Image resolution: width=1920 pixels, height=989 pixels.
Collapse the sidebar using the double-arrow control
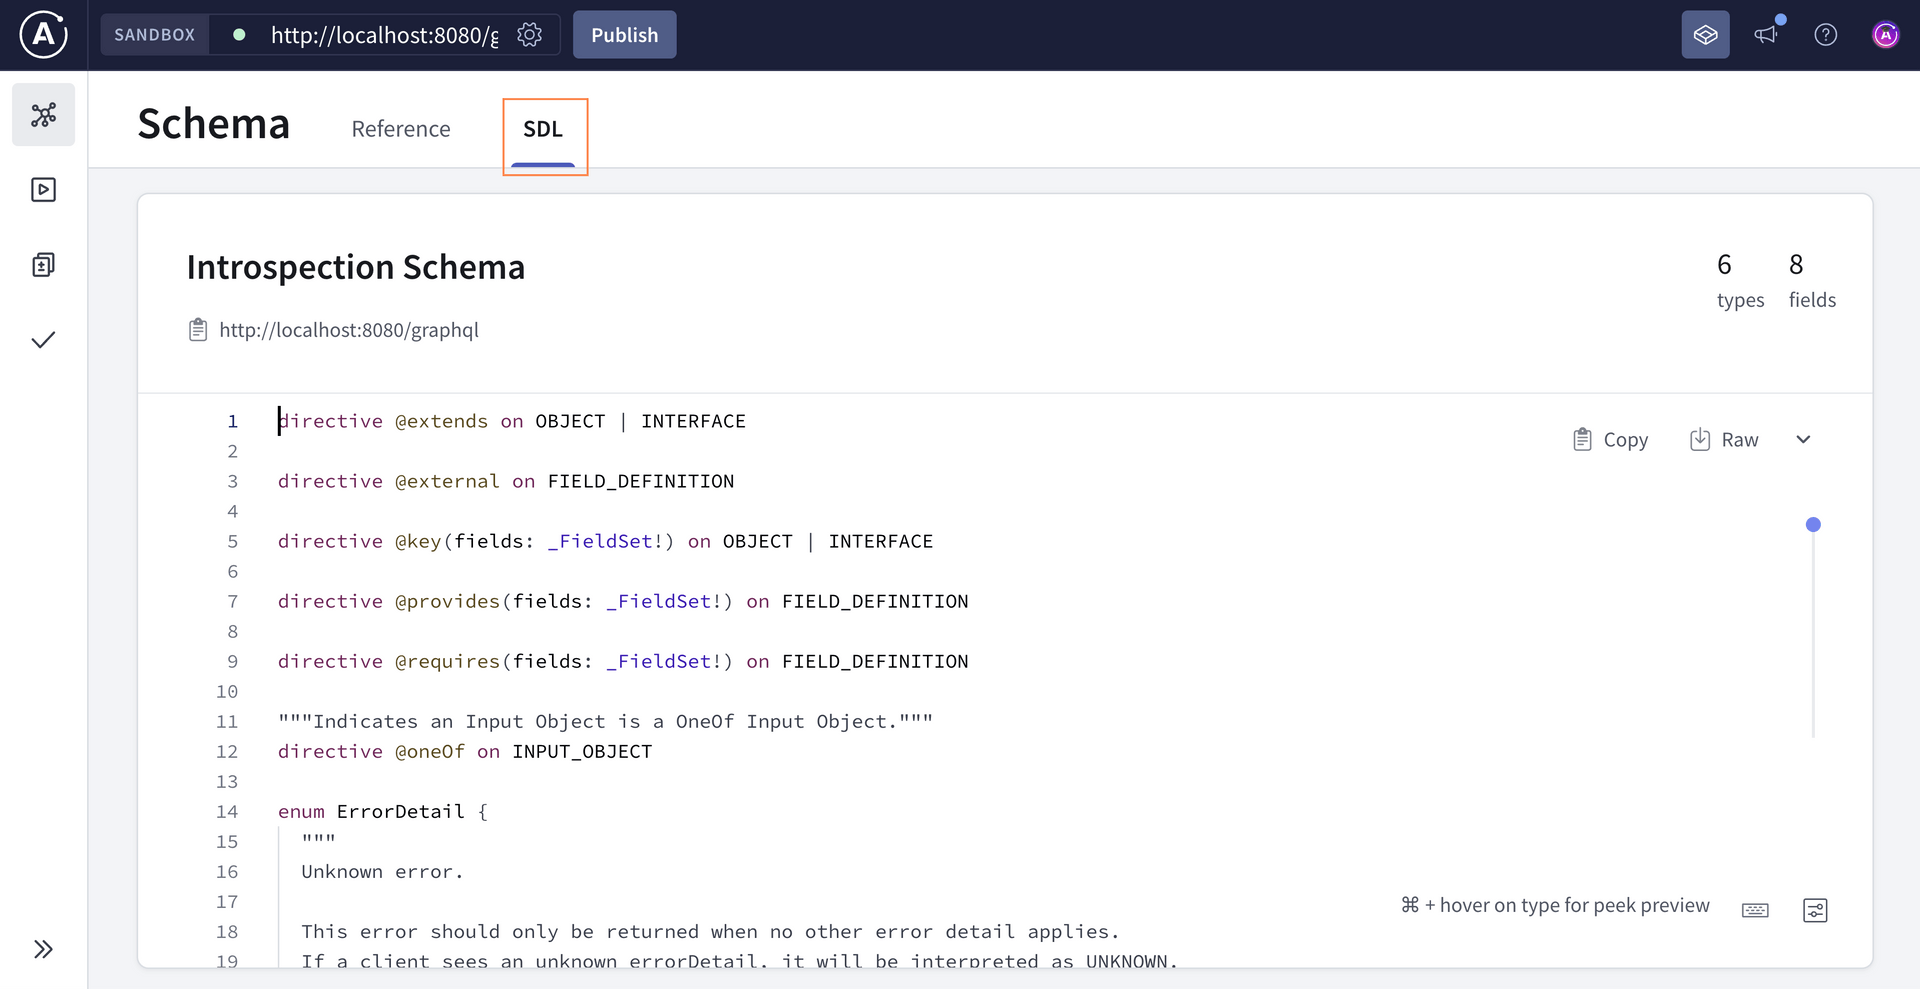[x=43, y=948]
